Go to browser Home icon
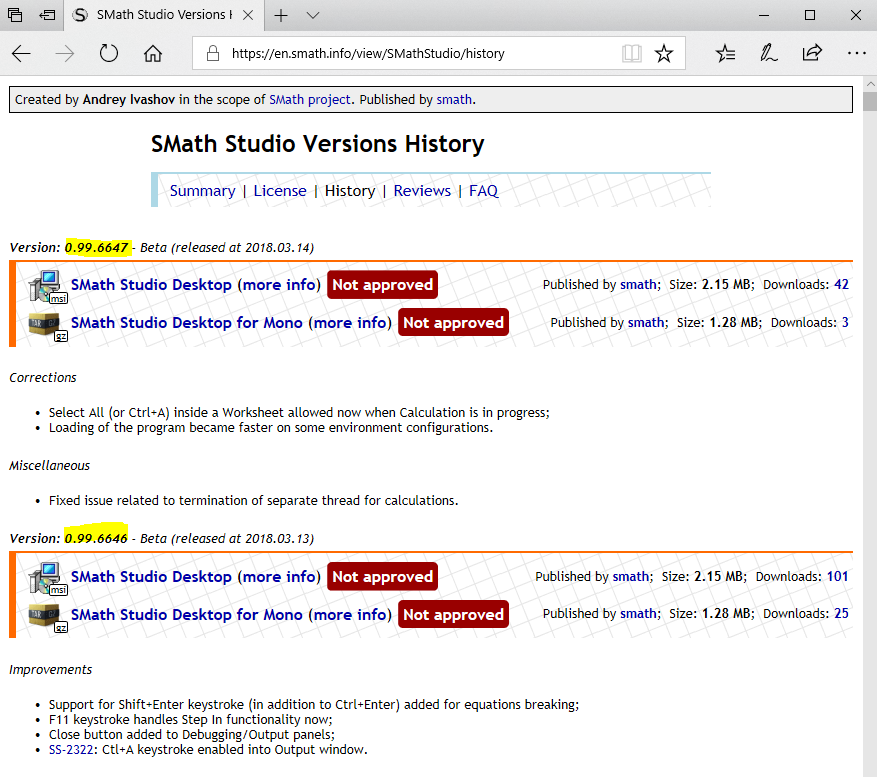 [x=152, y=54]
